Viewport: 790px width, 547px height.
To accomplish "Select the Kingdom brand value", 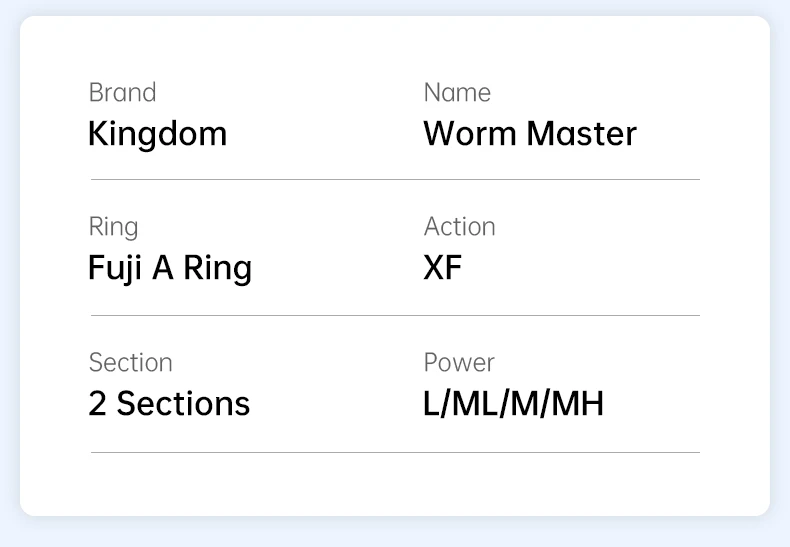I will point(158,135).
